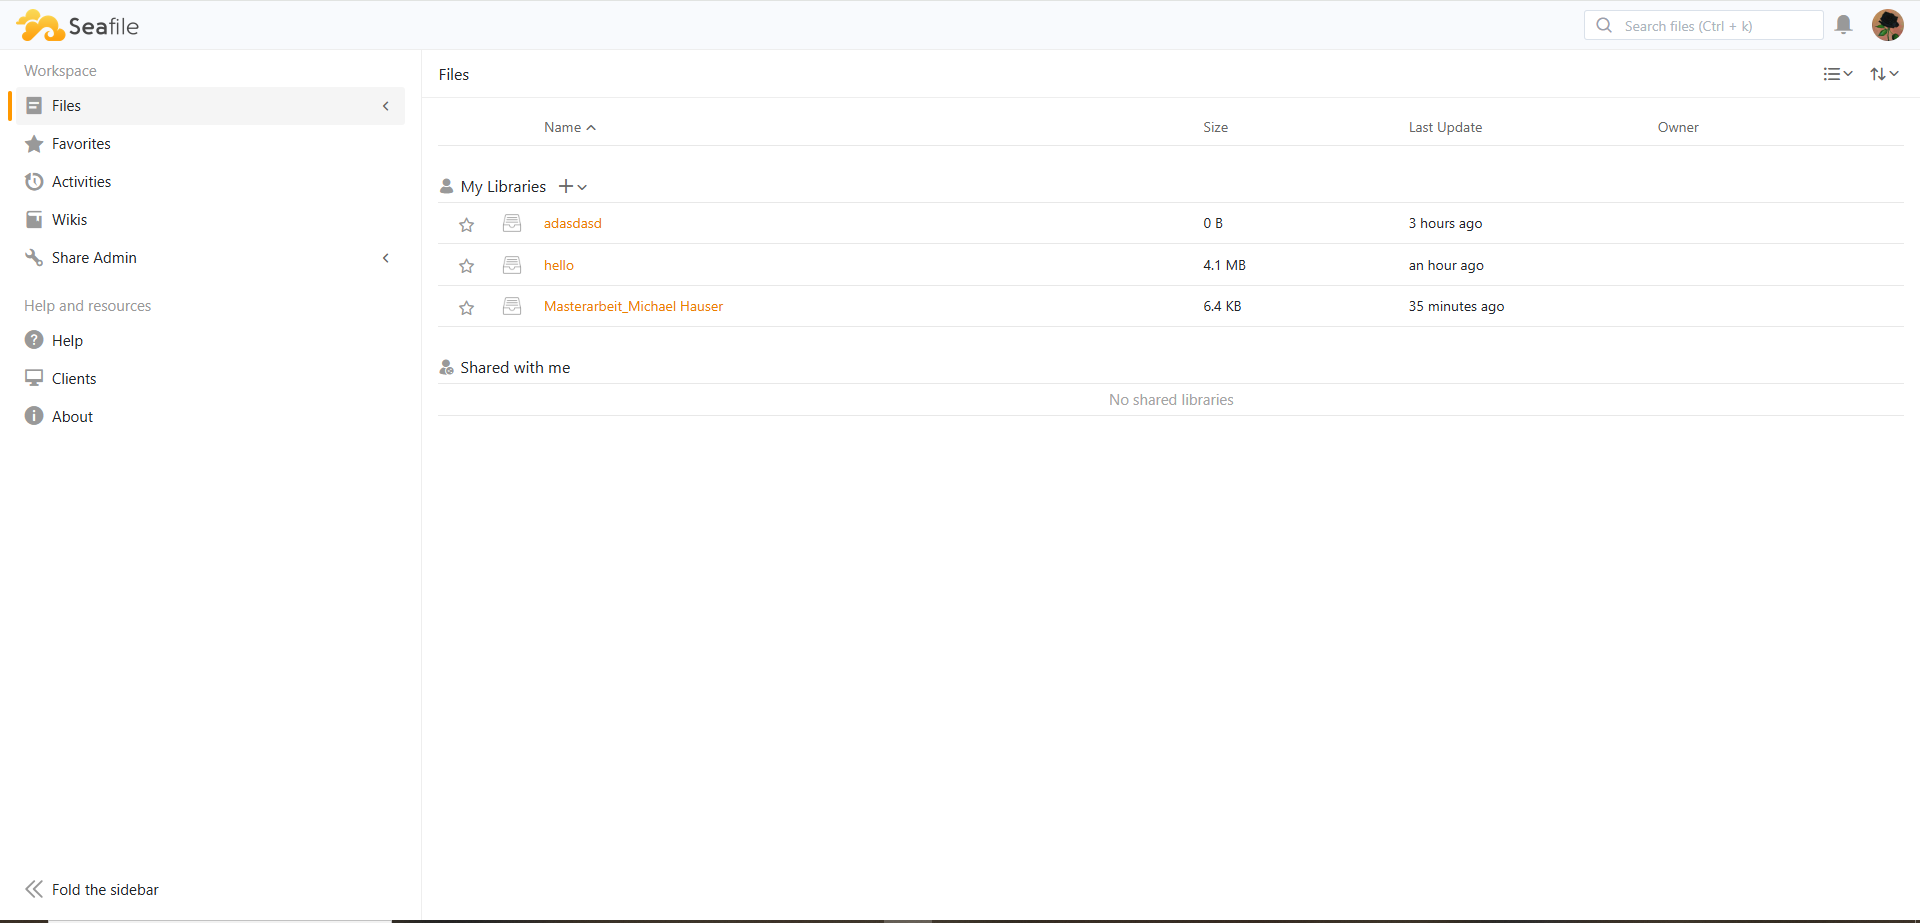Click the search magnifier icon
The width and height of the screenshot is (1920, 923).
point(1604,25)
